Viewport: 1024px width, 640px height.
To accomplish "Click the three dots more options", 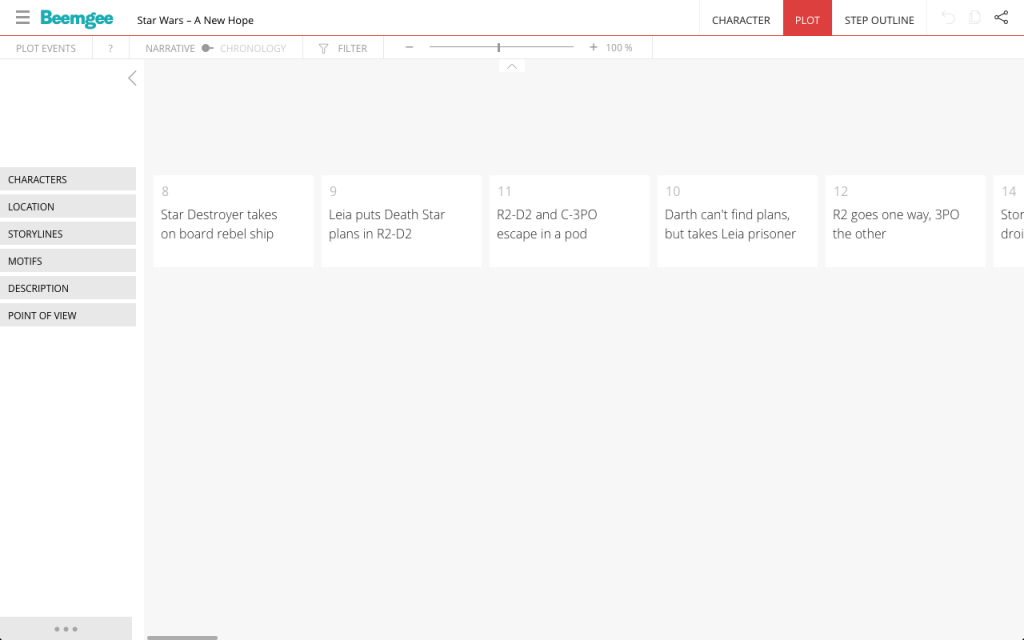I will point(66,629).
